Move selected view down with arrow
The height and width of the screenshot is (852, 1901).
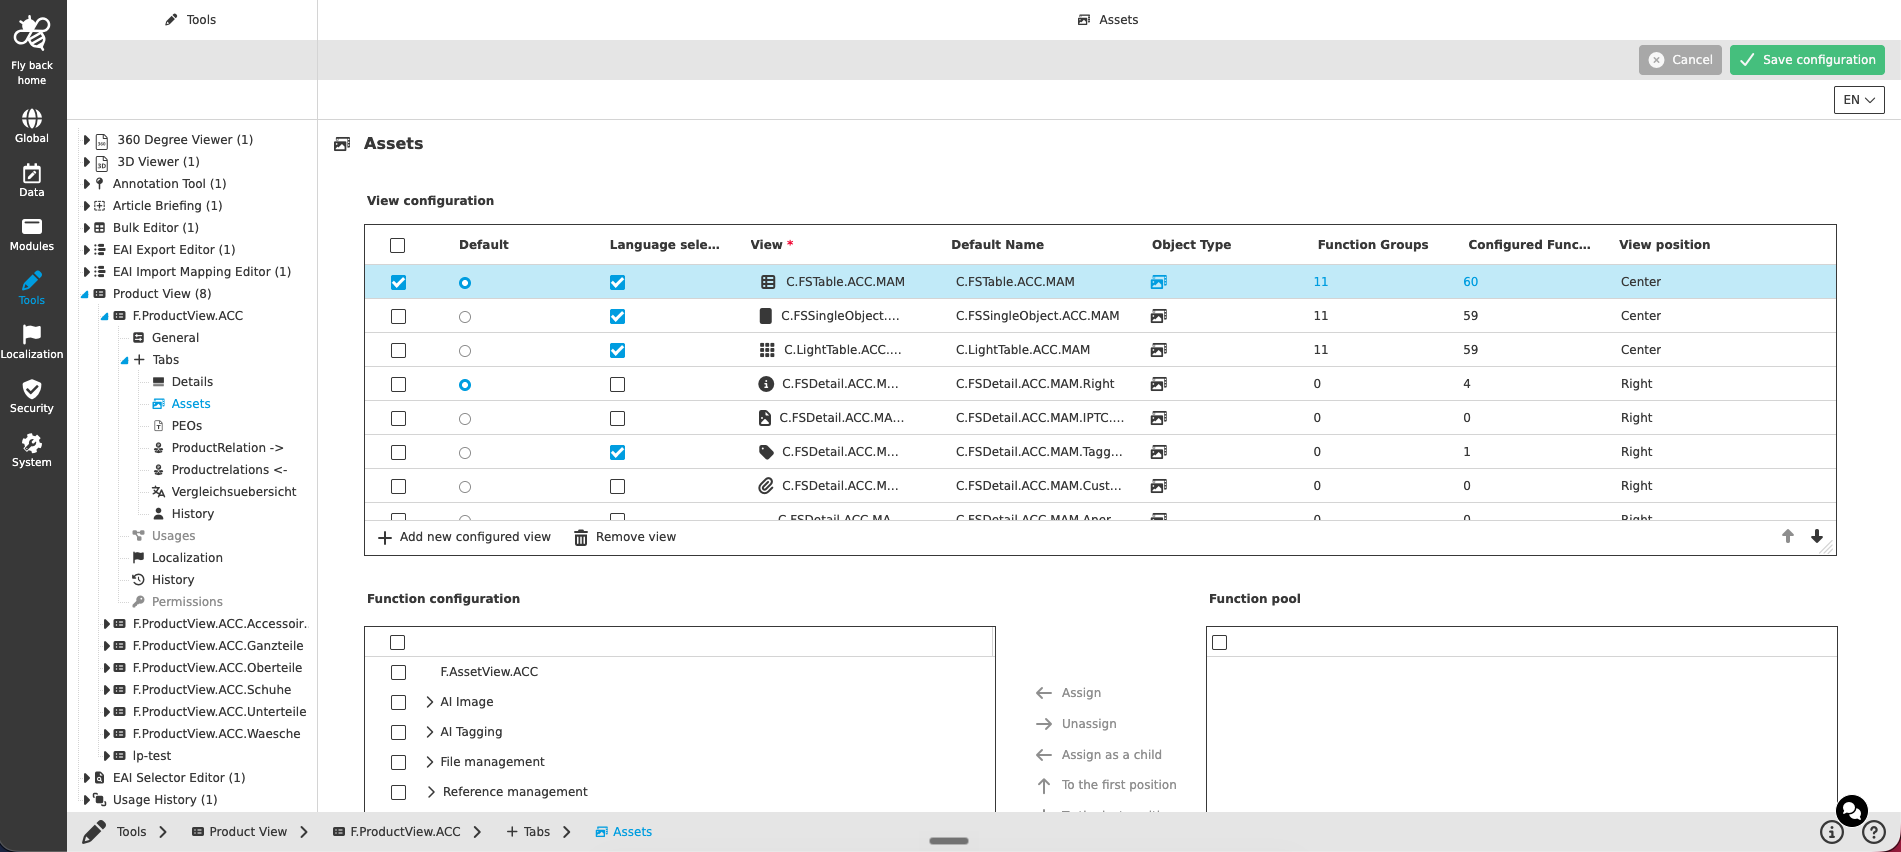(x=1817, y=537)
